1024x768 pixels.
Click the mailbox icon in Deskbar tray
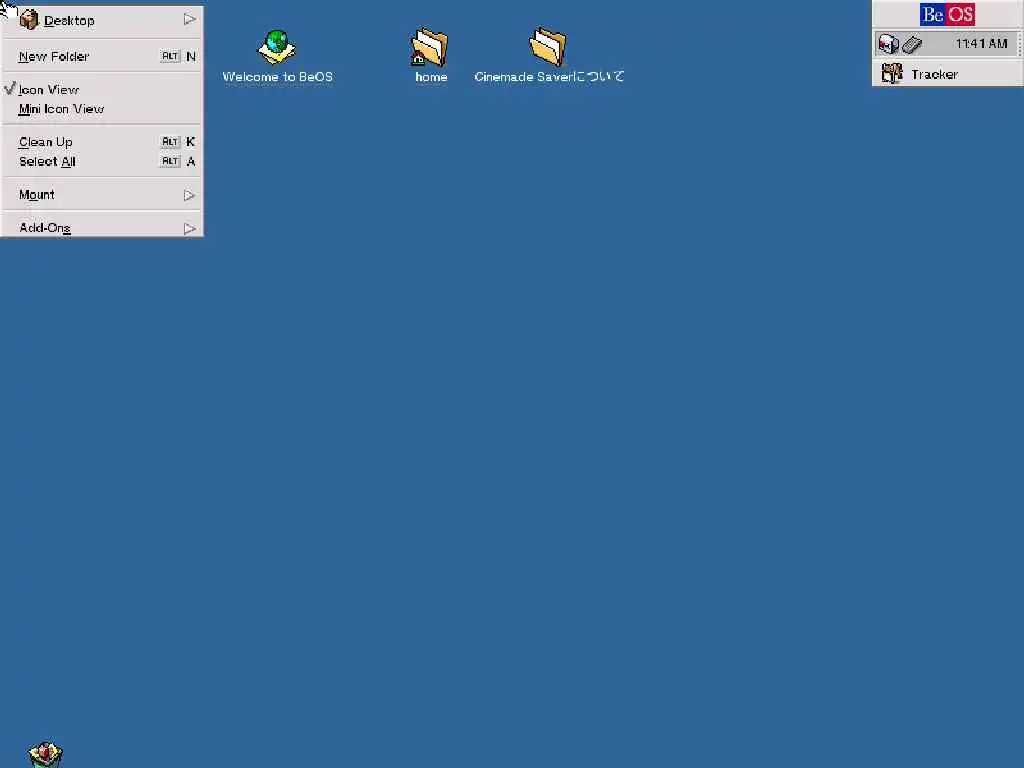pyautogui.click(x=888, y=44)
